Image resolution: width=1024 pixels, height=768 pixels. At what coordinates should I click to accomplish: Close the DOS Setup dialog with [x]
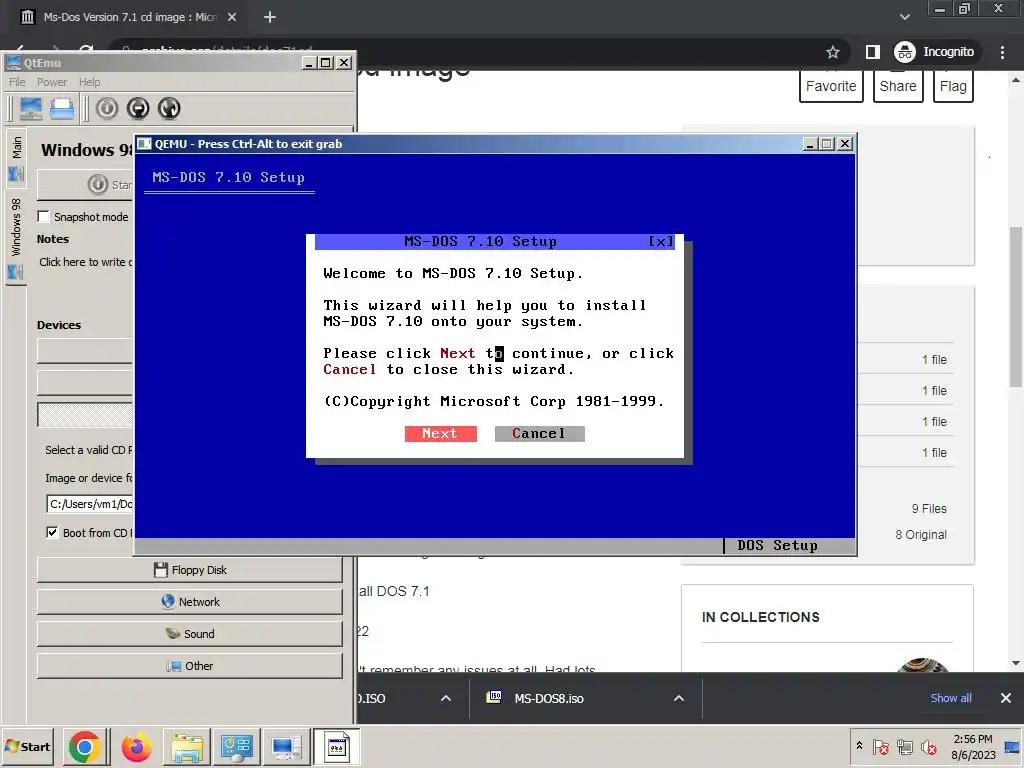(660, 242)
